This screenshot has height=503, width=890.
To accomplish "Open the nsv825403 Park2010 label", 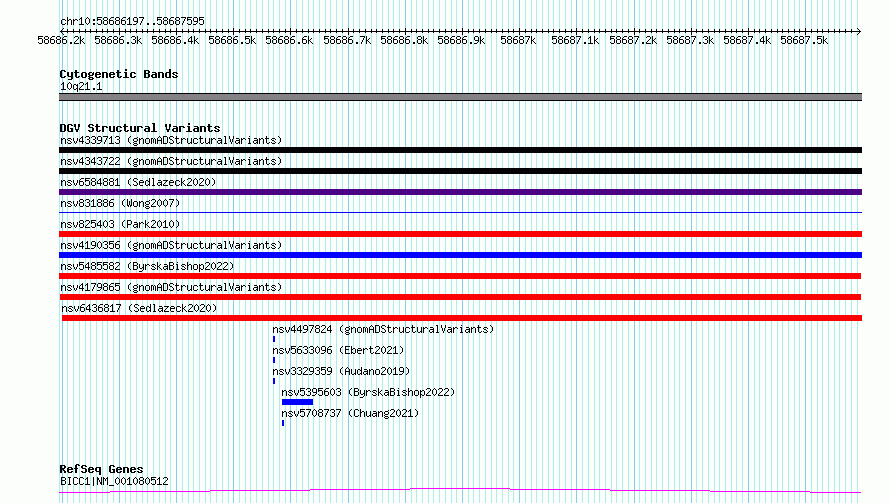I will [120, 224].
